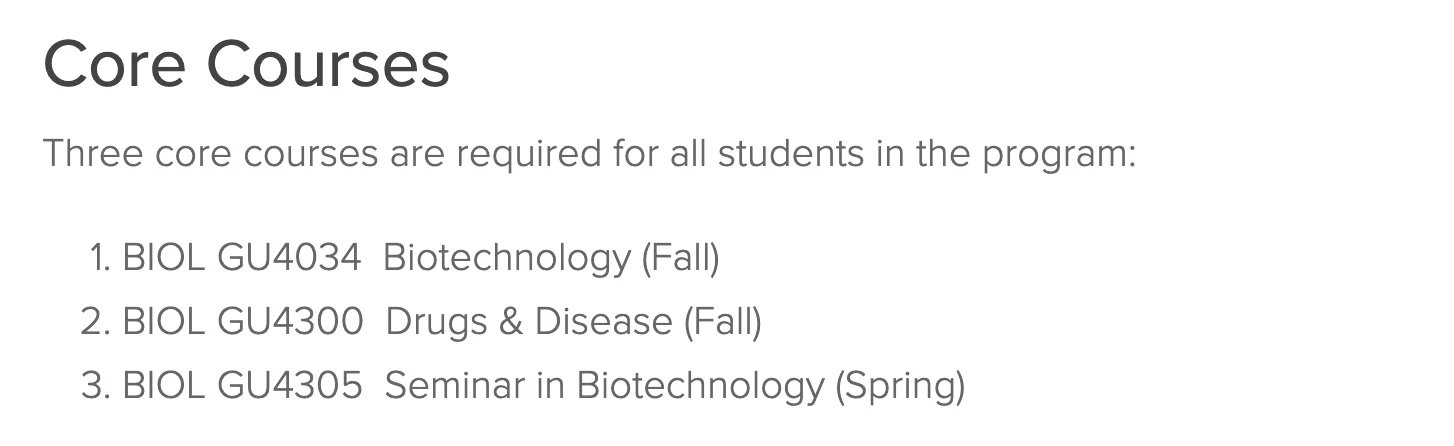The height and width of the screenshot is (446, 1454).
Task: Click "(Fall)" after the Biotechnology course
Action: (679, 258)
